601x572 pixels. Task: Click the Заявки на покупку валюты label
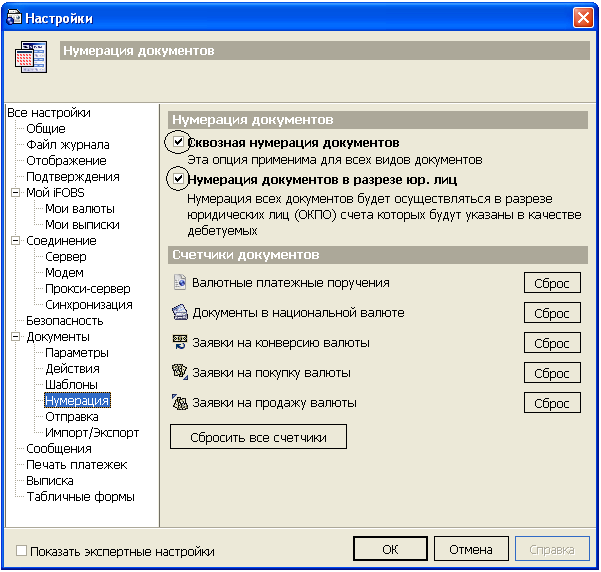tap(271, 372)
